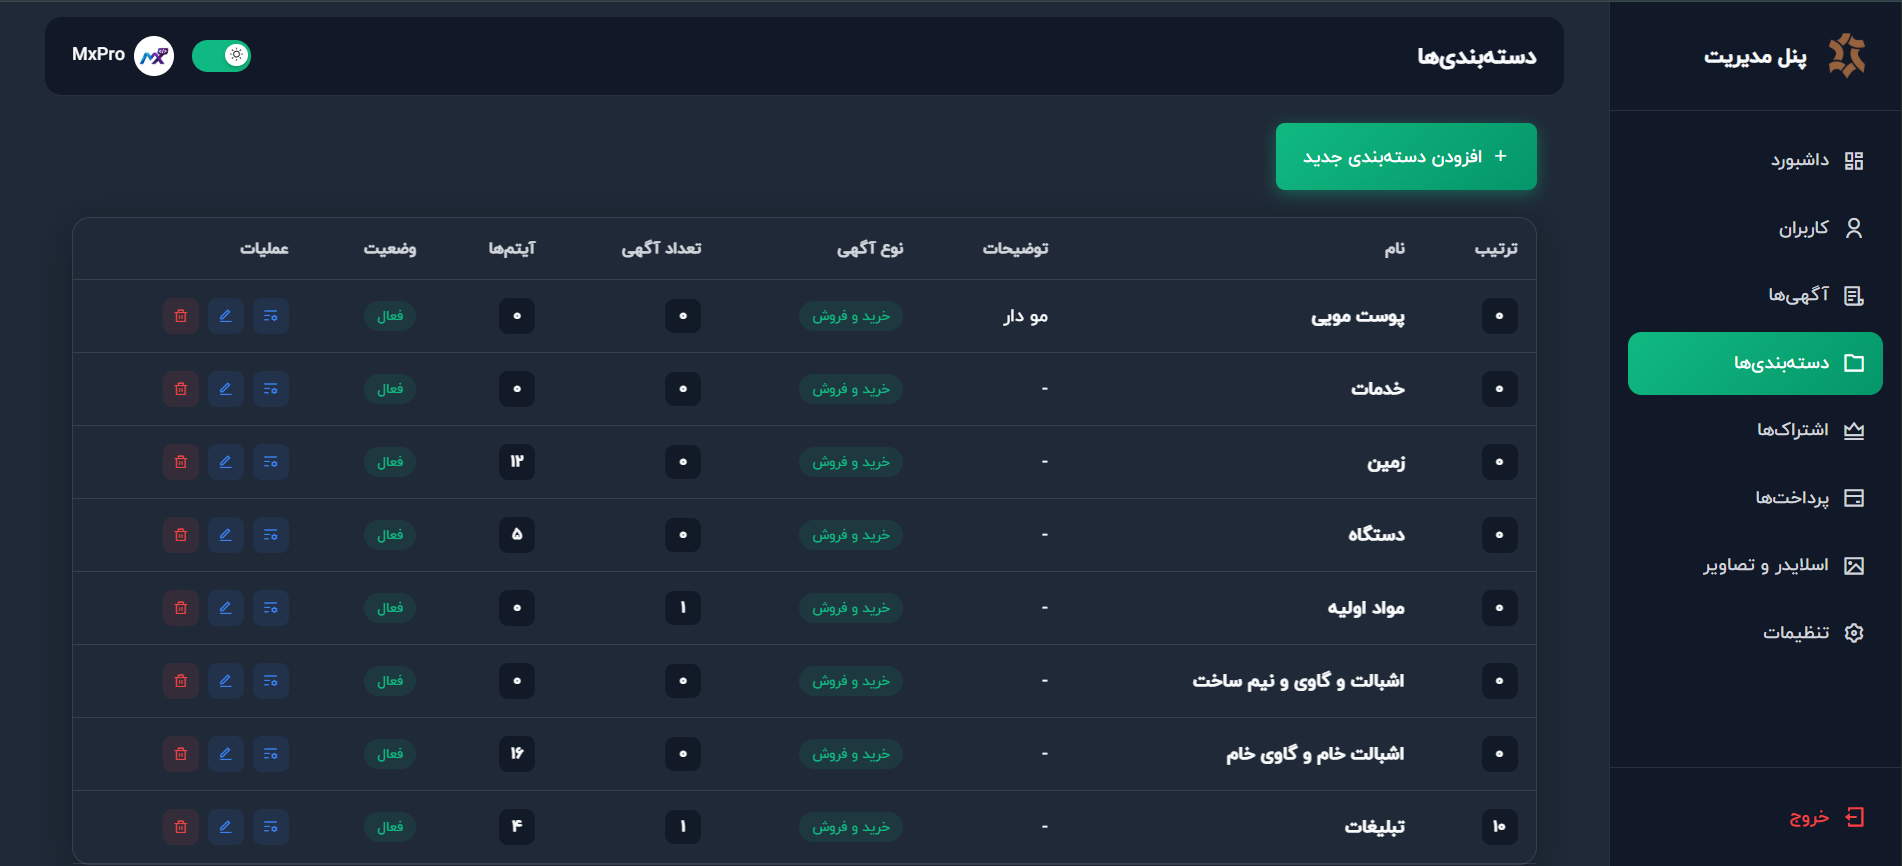This screenshot has width=1902, height=866.
Task: Click the نام column header
Action: (x=1395, y=249)
